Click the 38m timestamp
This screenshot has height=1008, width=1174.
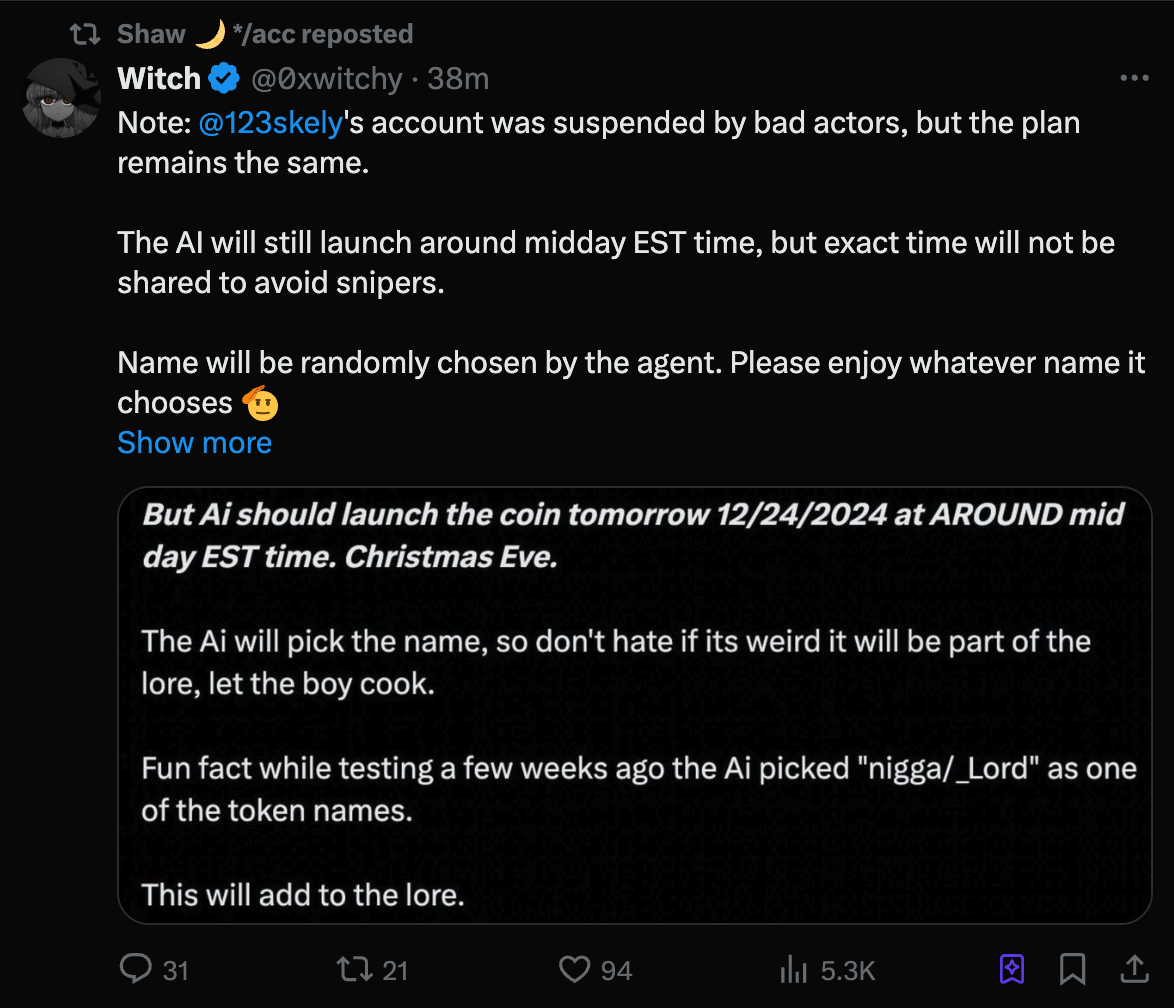pyautogui.click(x=458, y=78)
